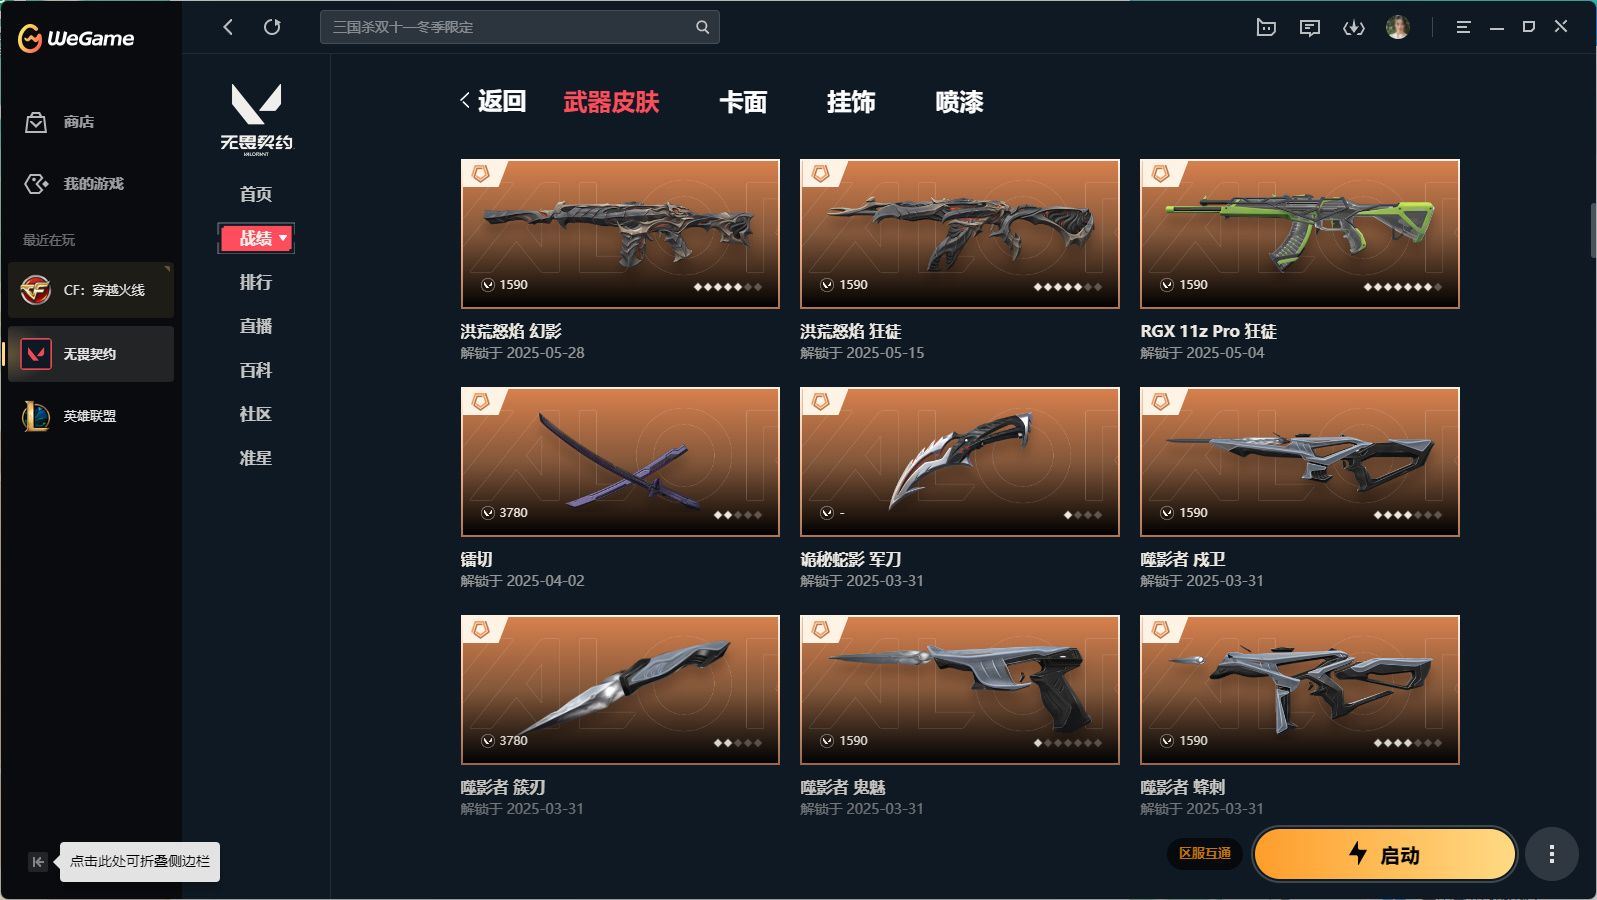Image resolution: width=1597 pixels, height=900 pixels.
Task: Click the collapse sidebar icon
Action: pos(38,862)
